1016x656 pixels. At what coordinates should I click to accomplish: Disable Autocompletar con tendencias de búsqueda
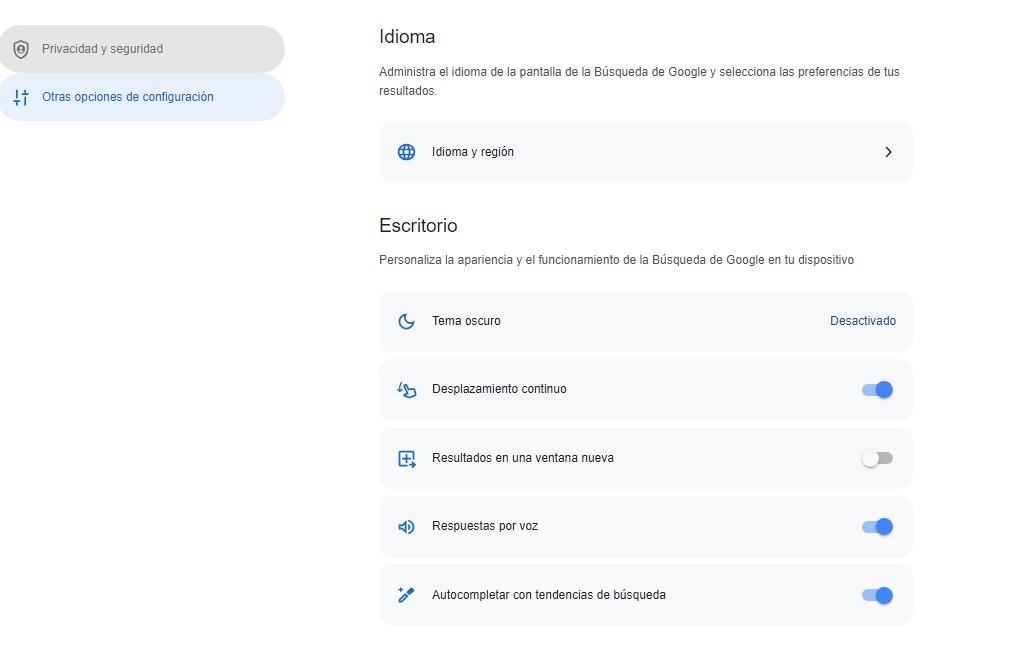coord(876,594)
